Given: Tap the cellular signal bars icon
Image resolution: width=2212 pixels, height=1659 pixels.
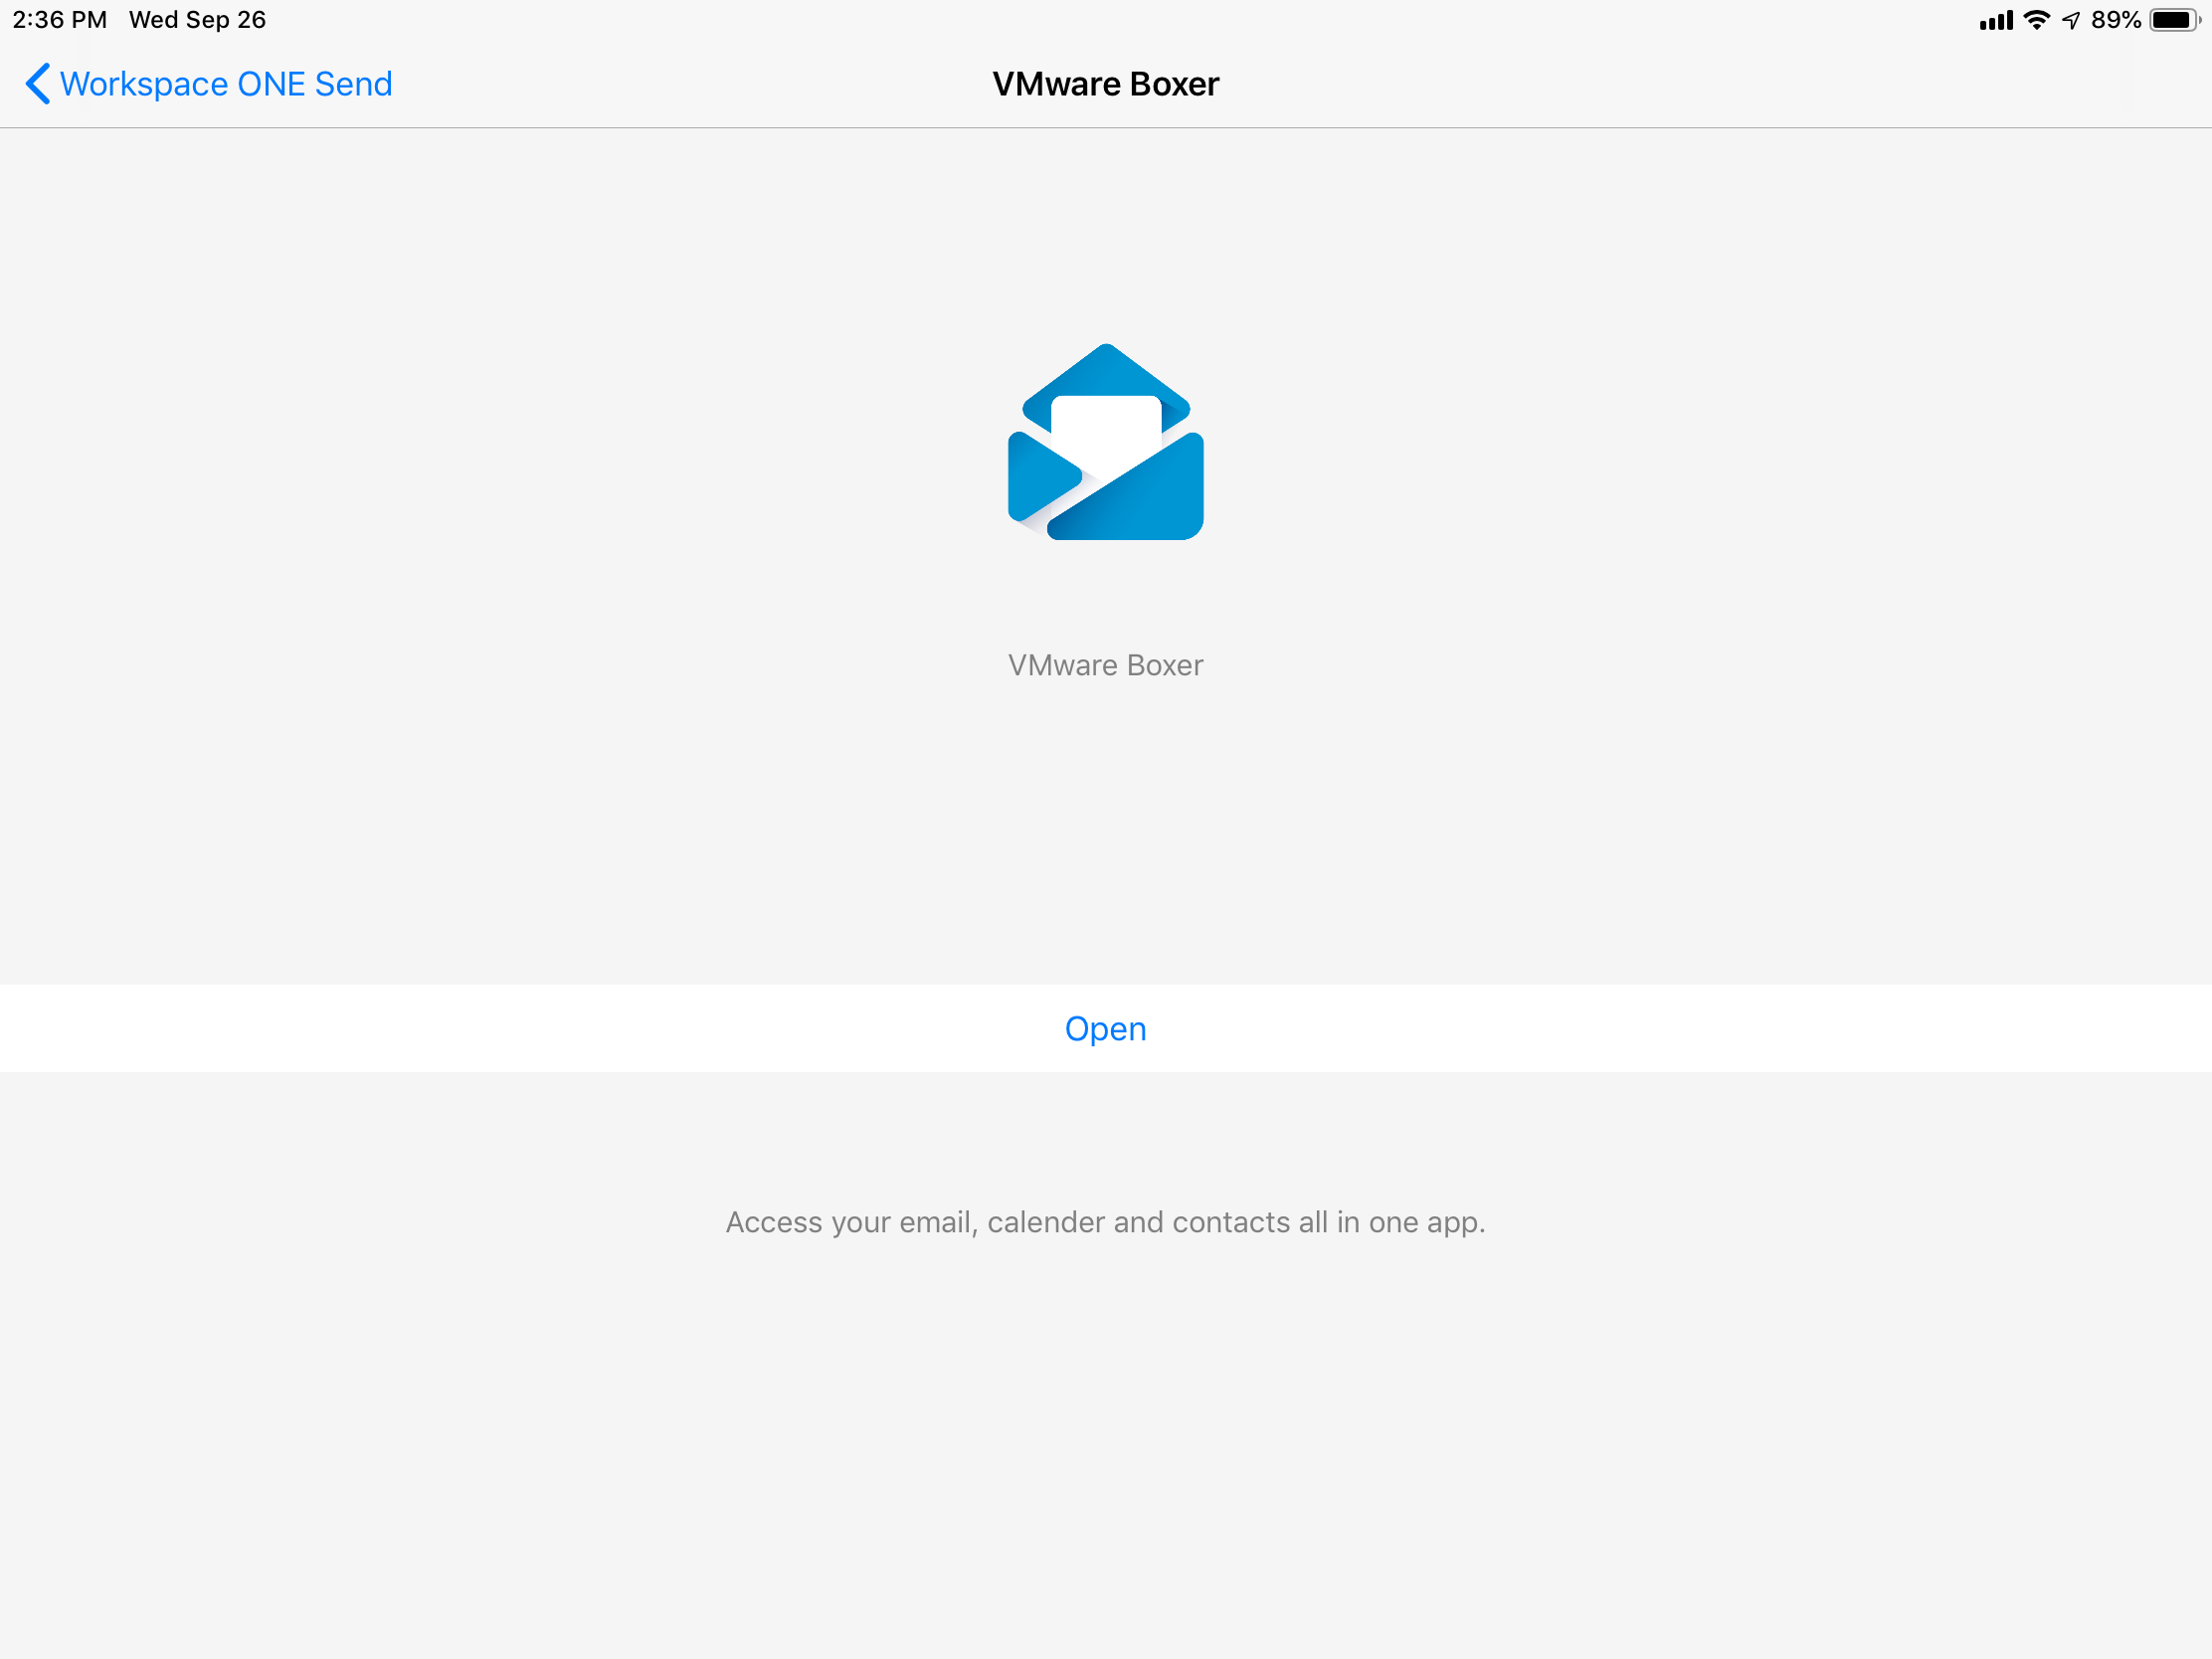Looking at the screenshot, I should tap(1996, 20).
